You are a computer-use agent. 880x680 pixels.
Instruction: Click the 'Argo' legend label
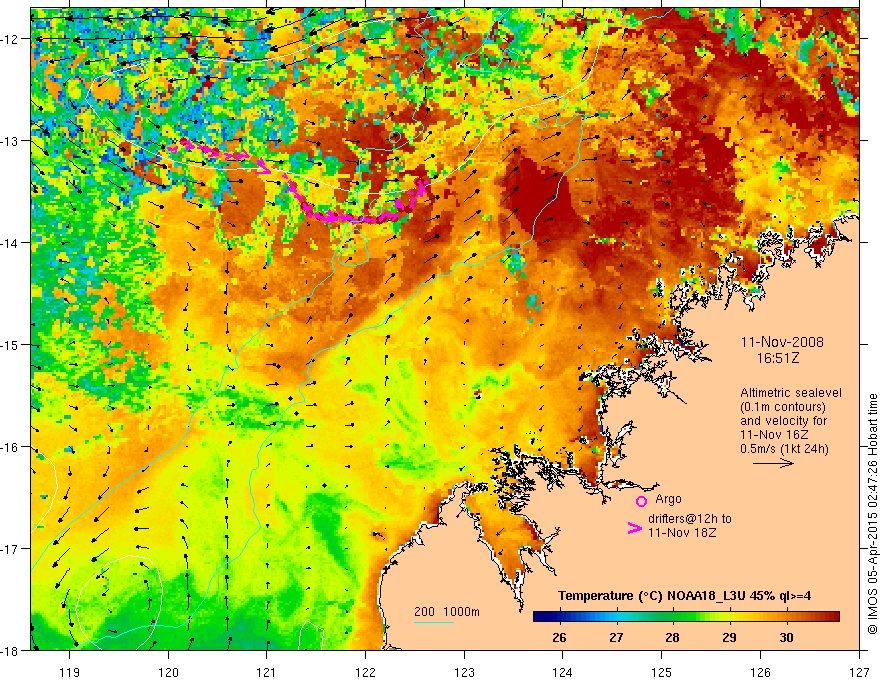pos(668,499)
